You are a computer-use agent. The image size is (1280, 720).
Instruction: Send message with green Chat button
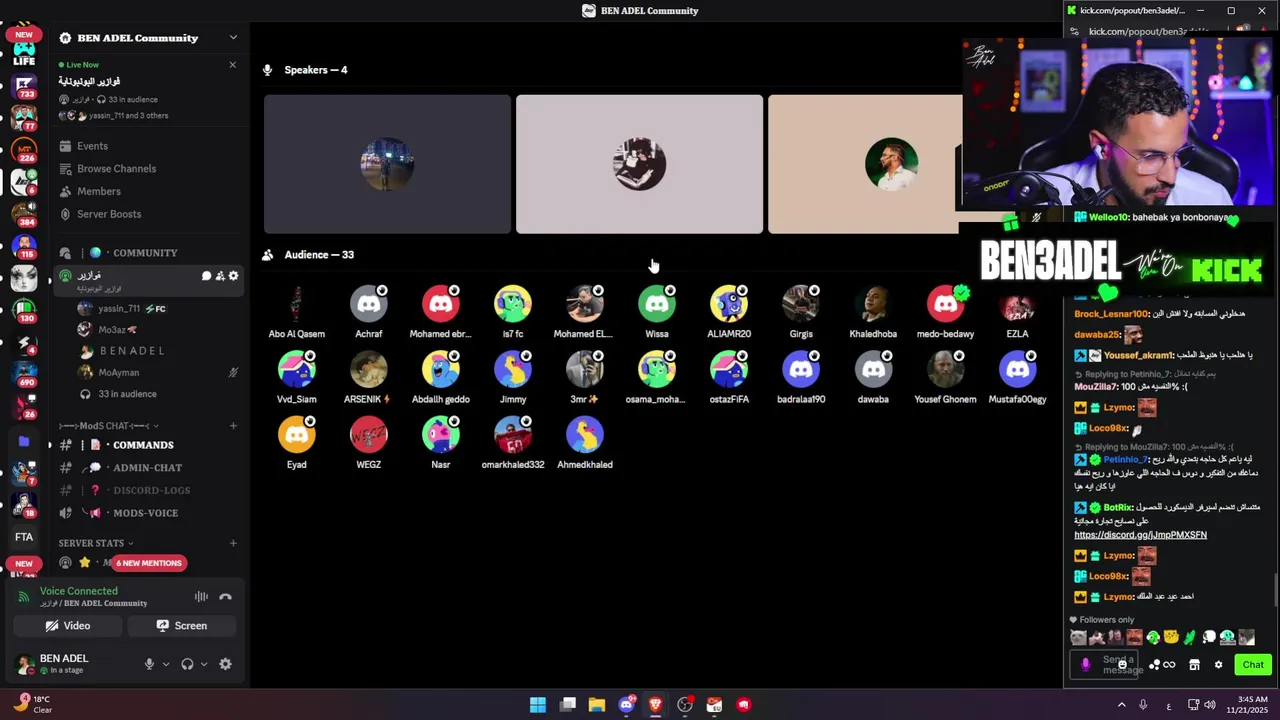(x=1253, y=665)
